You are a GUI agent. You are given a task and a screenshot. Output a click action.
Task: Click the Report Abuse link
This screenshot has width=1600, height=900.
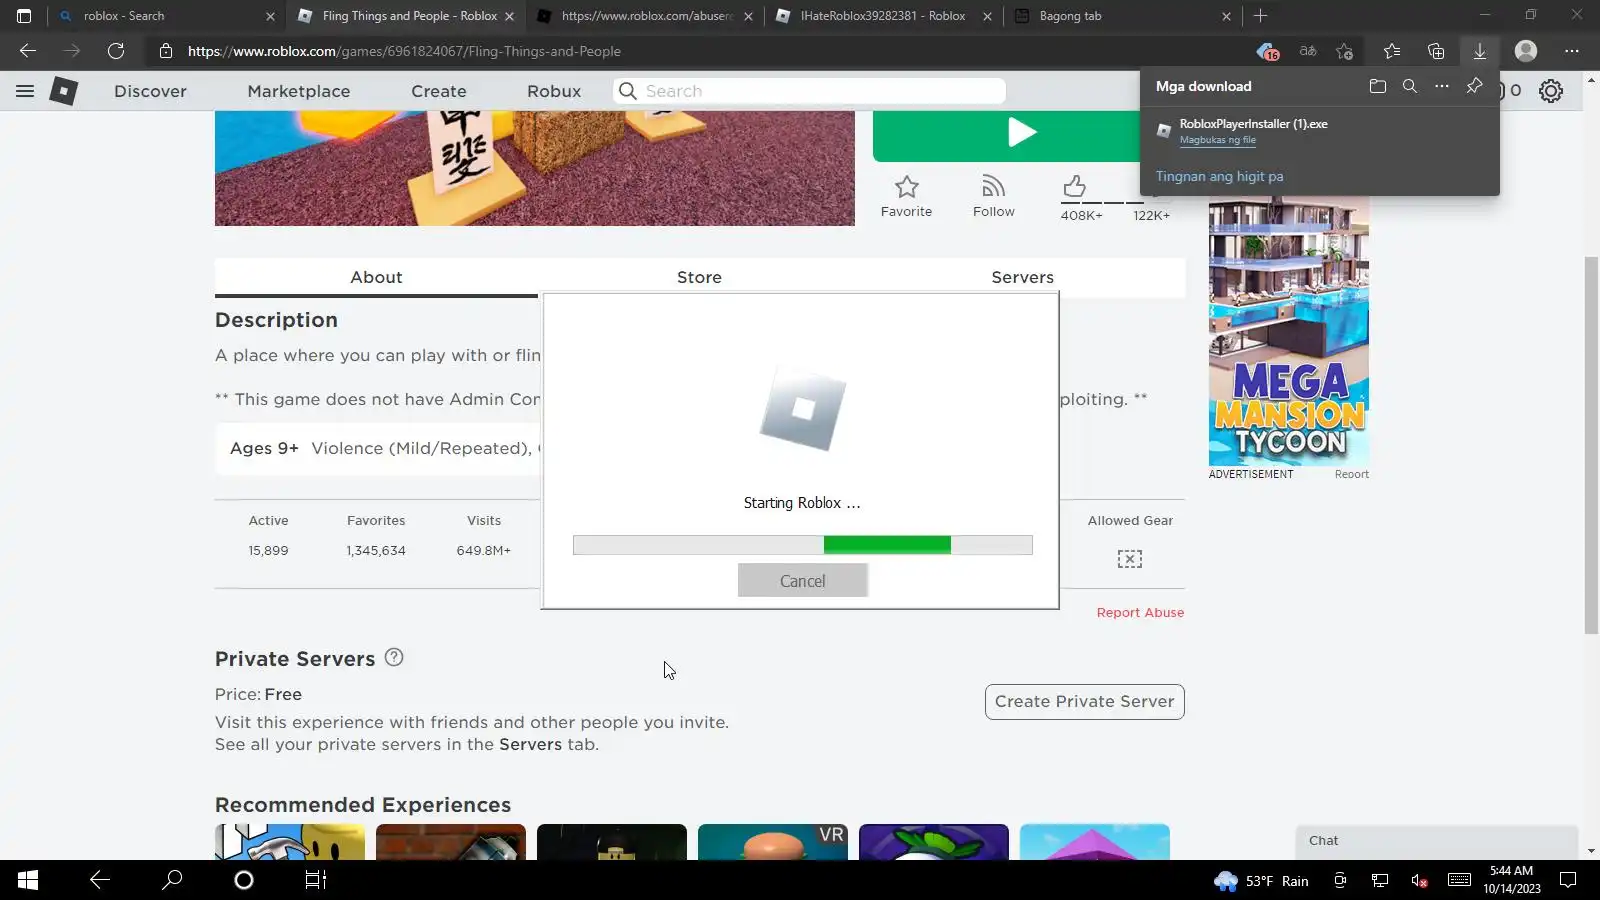point(1140,613)
